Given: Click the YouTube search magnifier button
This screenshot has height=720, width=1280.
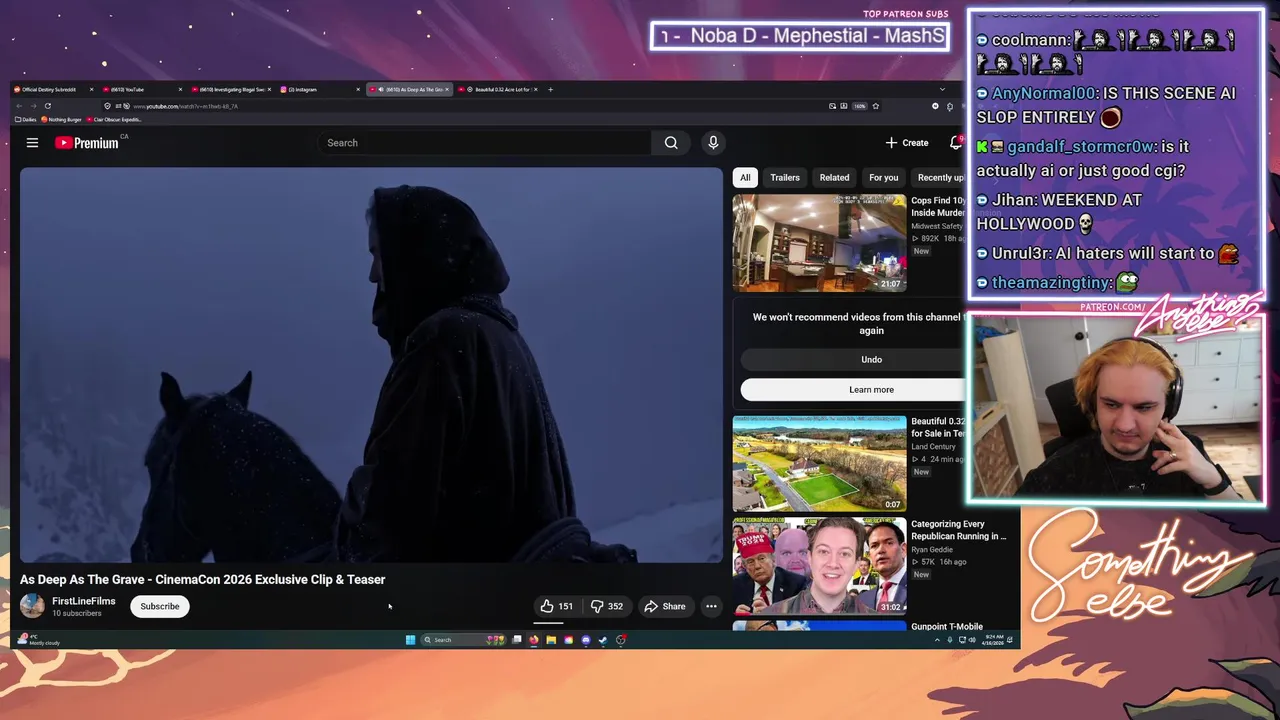Looking at the screenshot, I should click(671, 143).
